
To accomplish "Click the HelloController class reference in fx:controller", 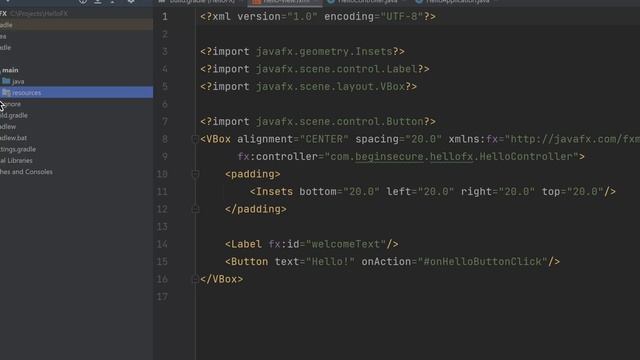I will [x=526, y=157].
